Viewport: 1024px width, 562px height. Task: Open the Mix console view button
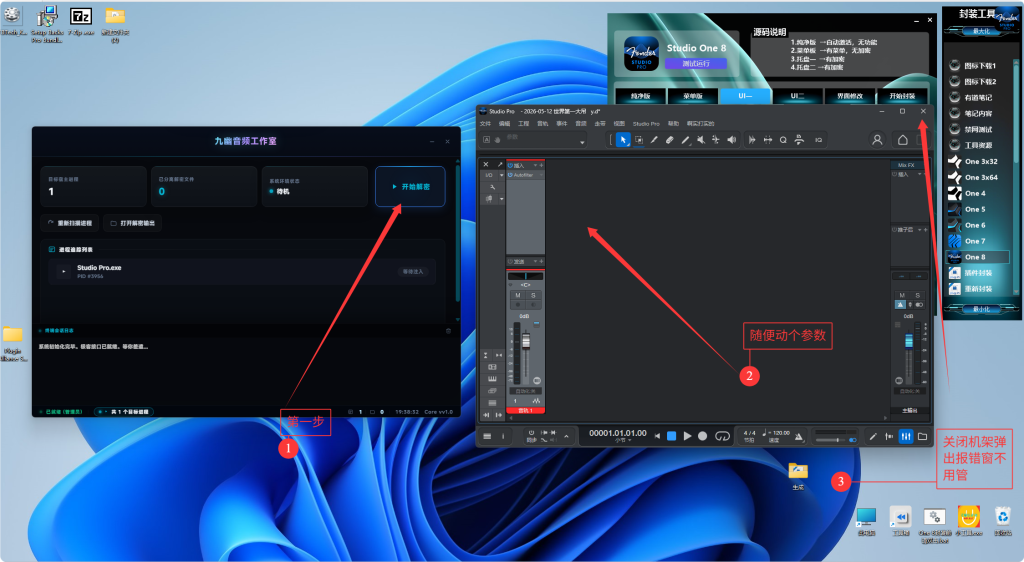pyautogui.click(x=906, y=436)
